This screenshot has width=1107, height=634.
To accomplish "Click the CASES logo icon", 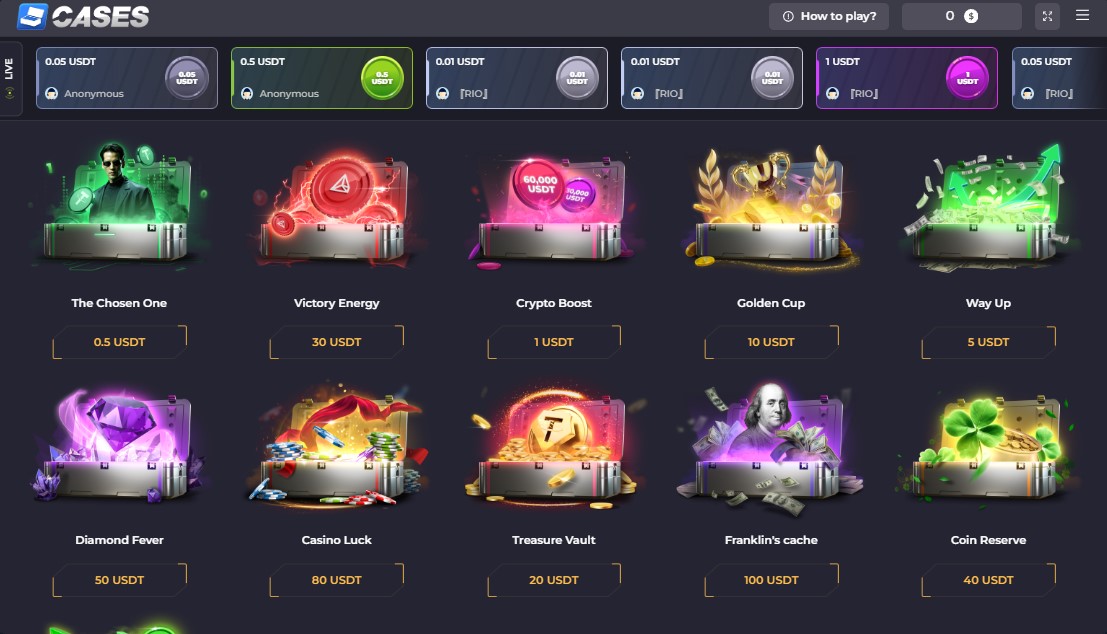I will coord(32,16).
